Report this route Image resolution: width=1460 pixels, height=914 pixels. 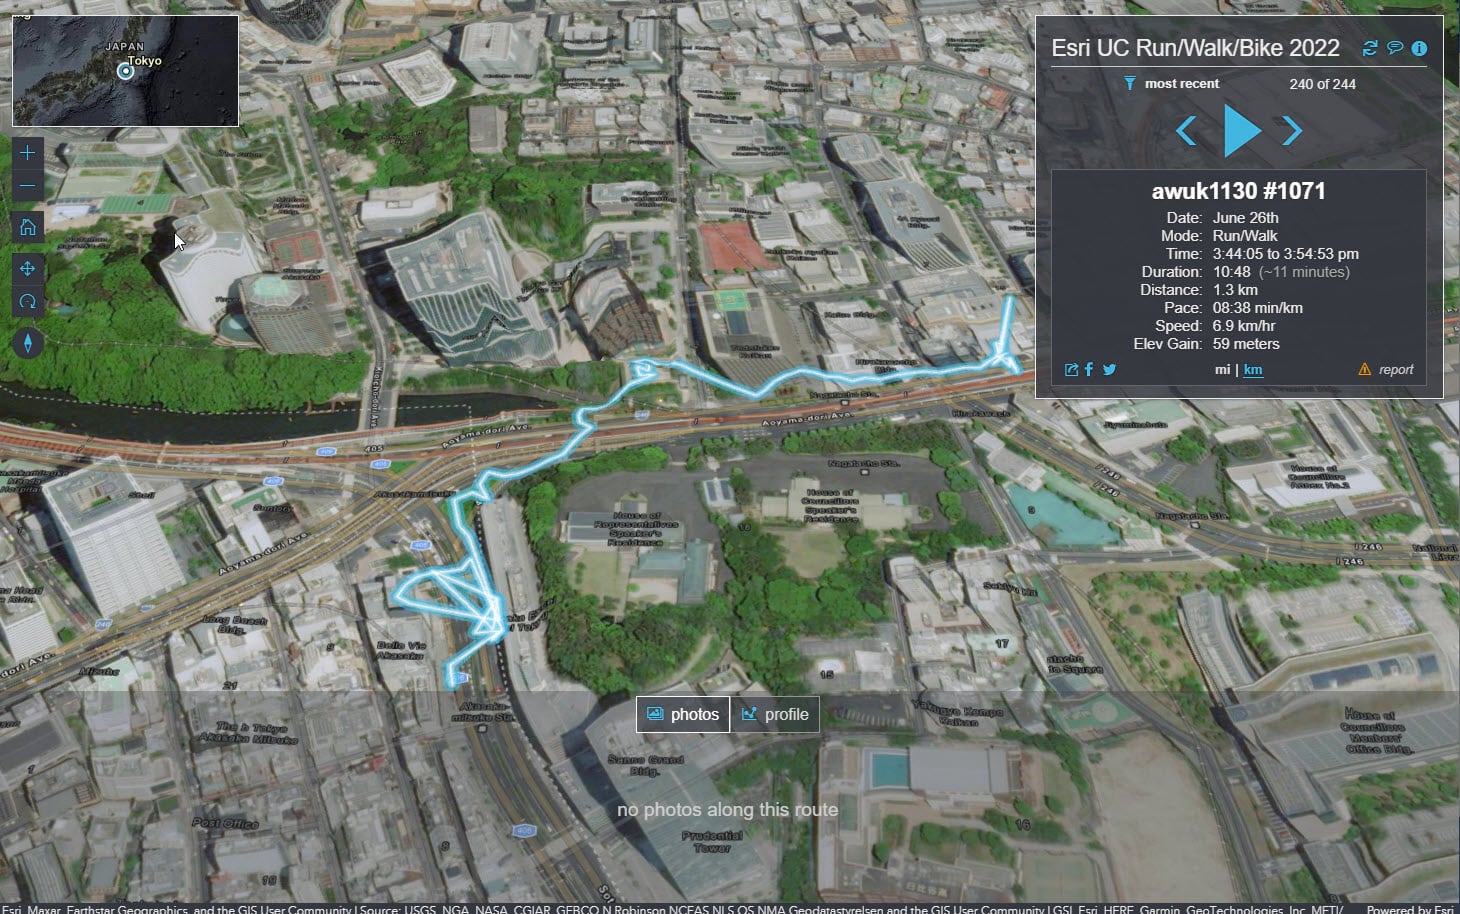pyautogui.click(x=1386, y=369)
